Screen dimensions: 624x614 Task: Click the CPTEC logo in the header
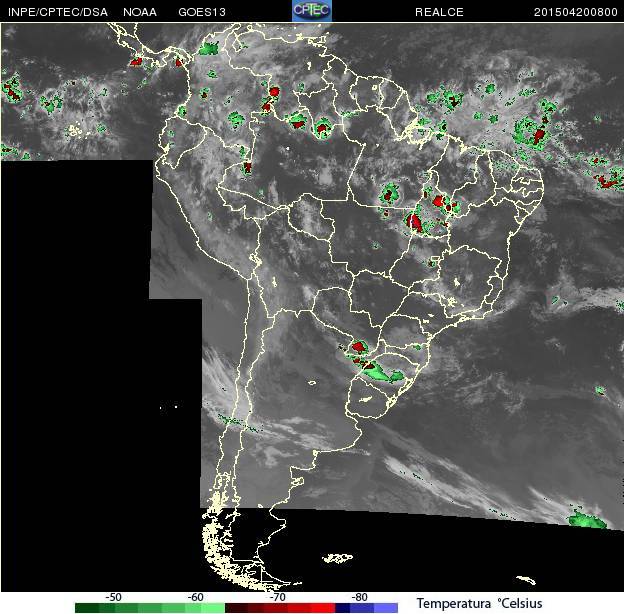(x=312, y=11)
